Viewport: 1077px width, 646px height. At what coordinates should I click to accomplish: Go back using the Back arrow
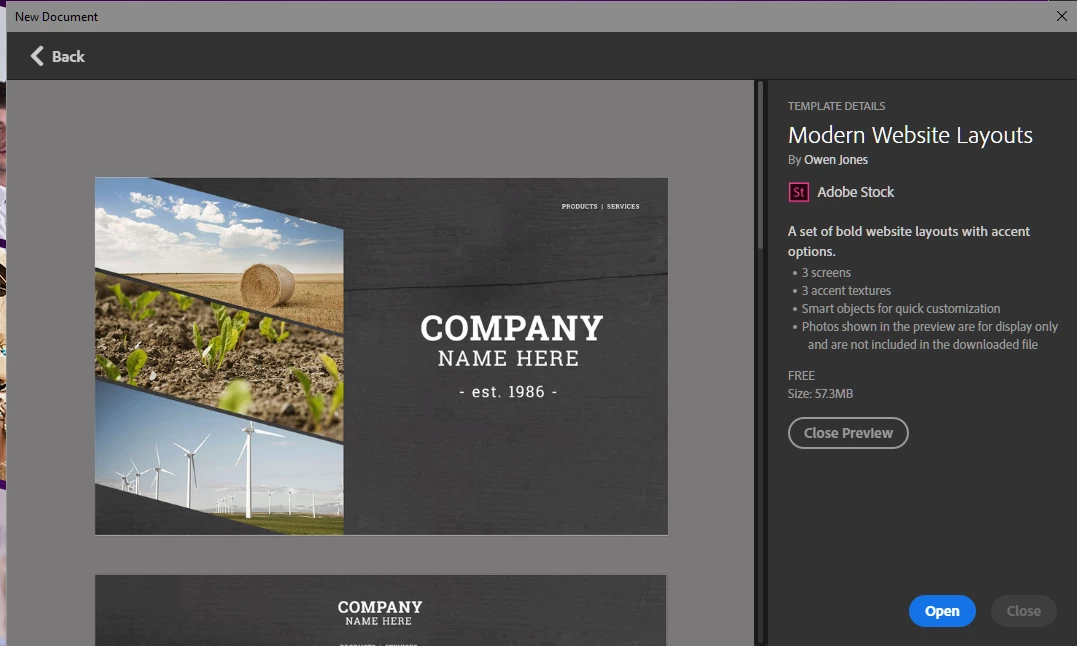click(x=37, y=56)
